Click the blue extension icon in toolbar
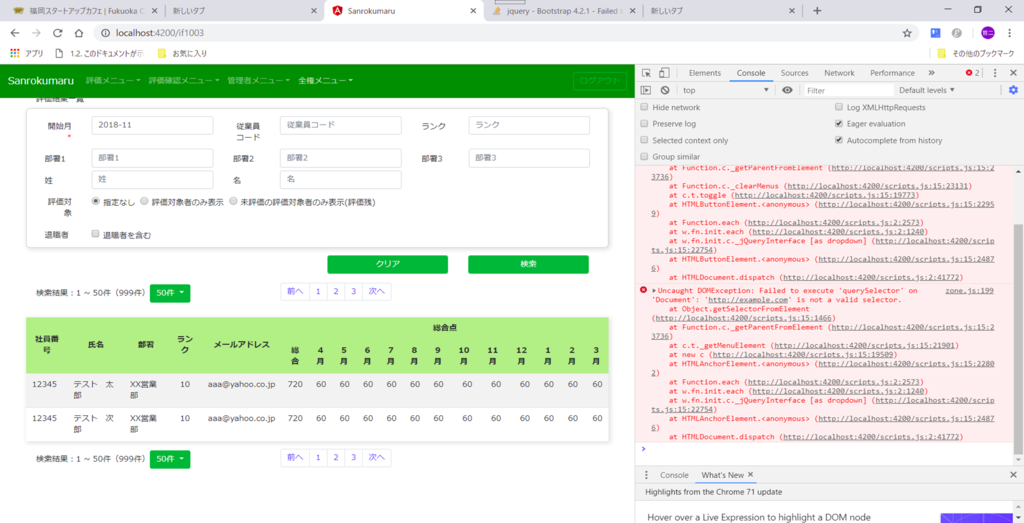Screen dimensions: 1024x523 click(x=935, y=33)
